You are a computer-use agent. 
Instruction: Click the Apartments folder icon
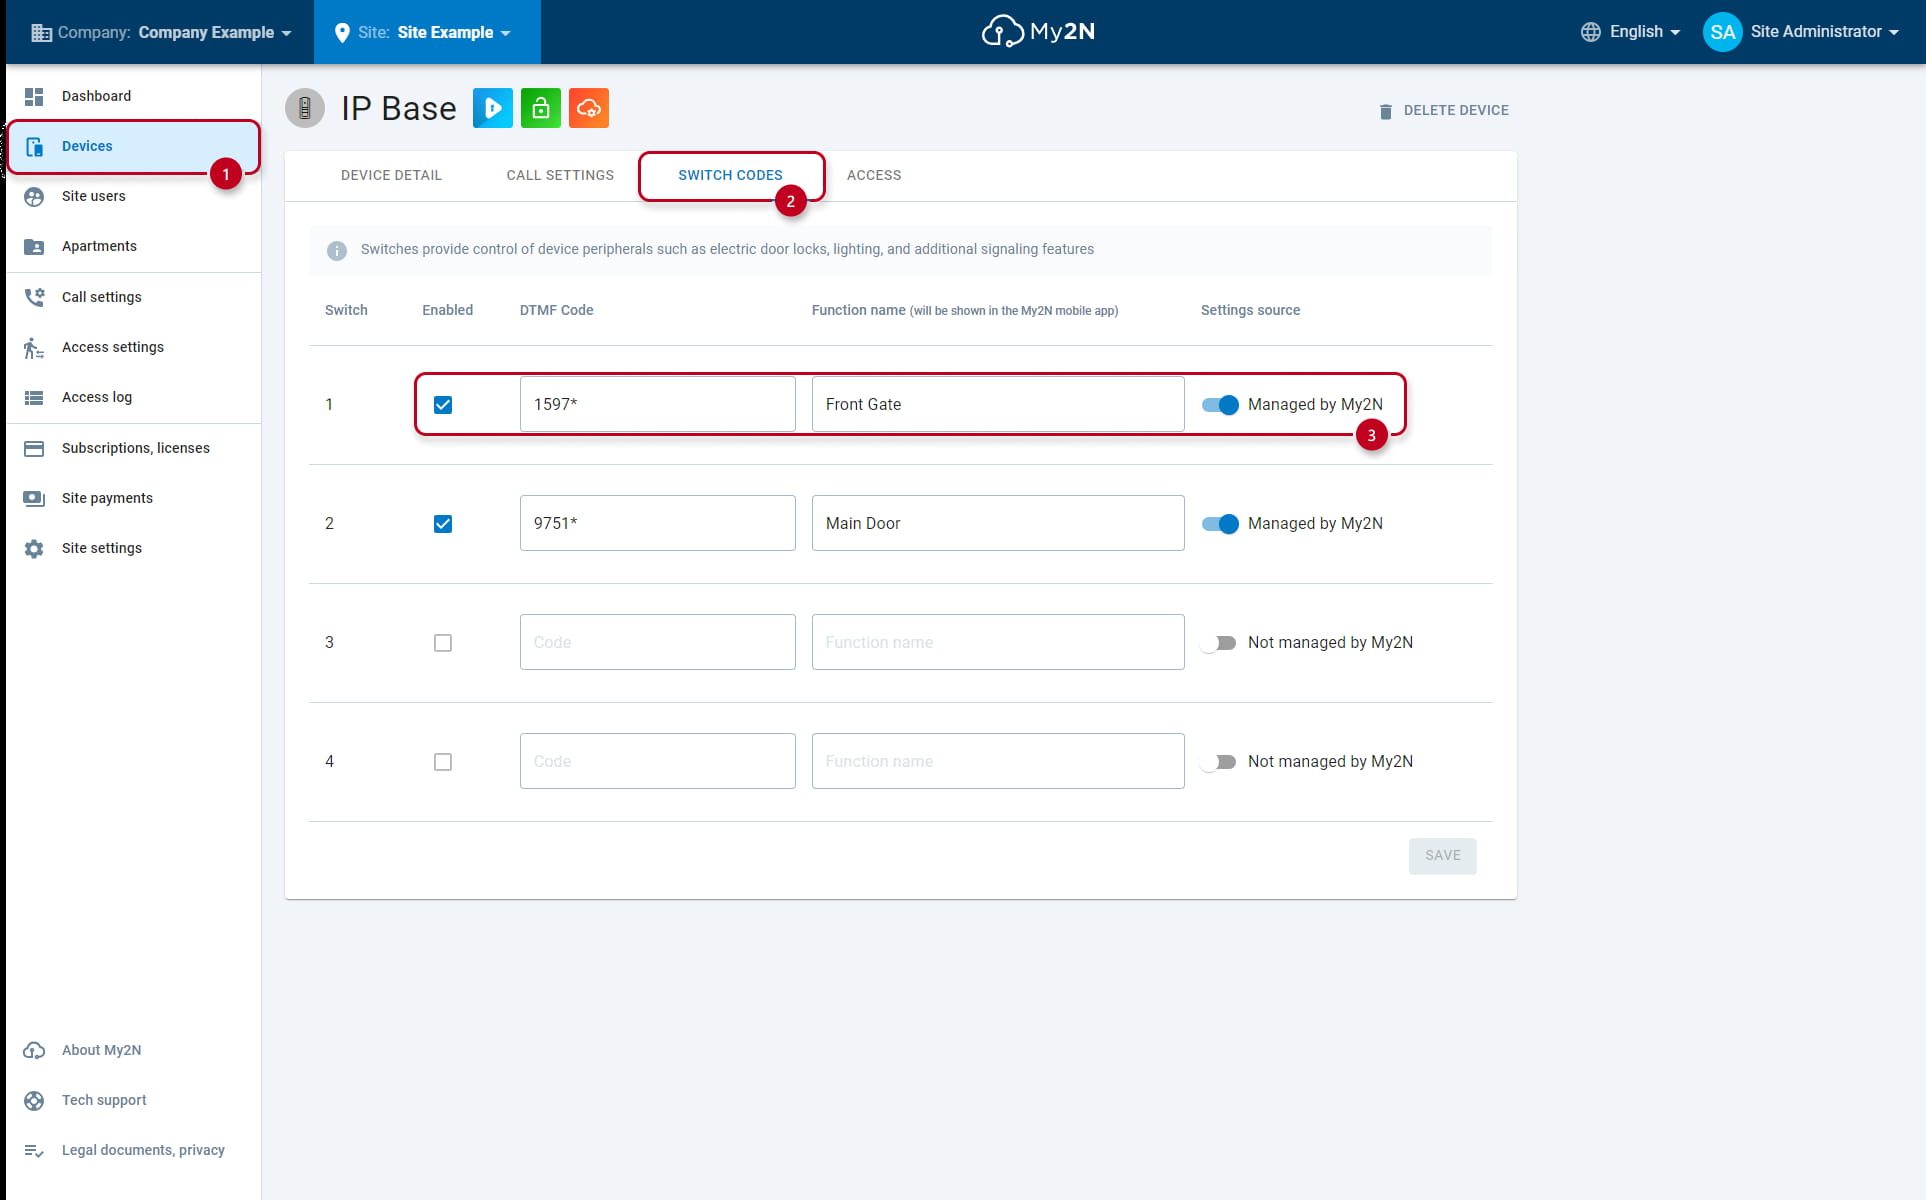(x=34, y=246)
